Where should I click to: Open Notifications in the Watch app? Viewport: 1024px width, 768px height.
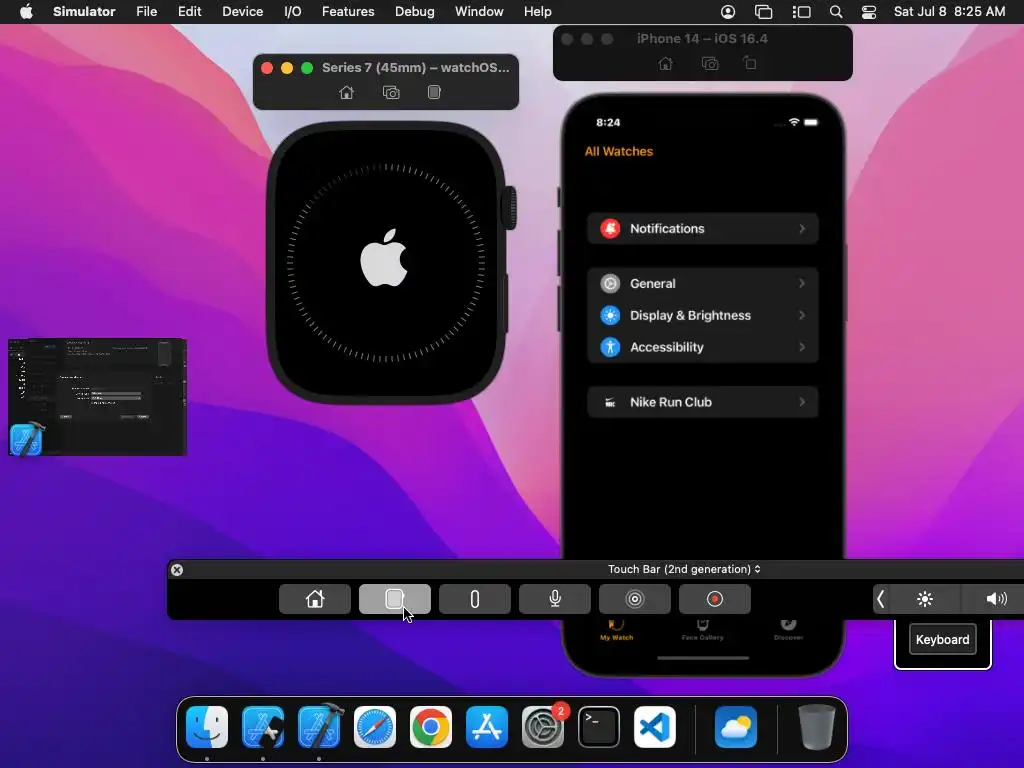[x=702, y=229]
